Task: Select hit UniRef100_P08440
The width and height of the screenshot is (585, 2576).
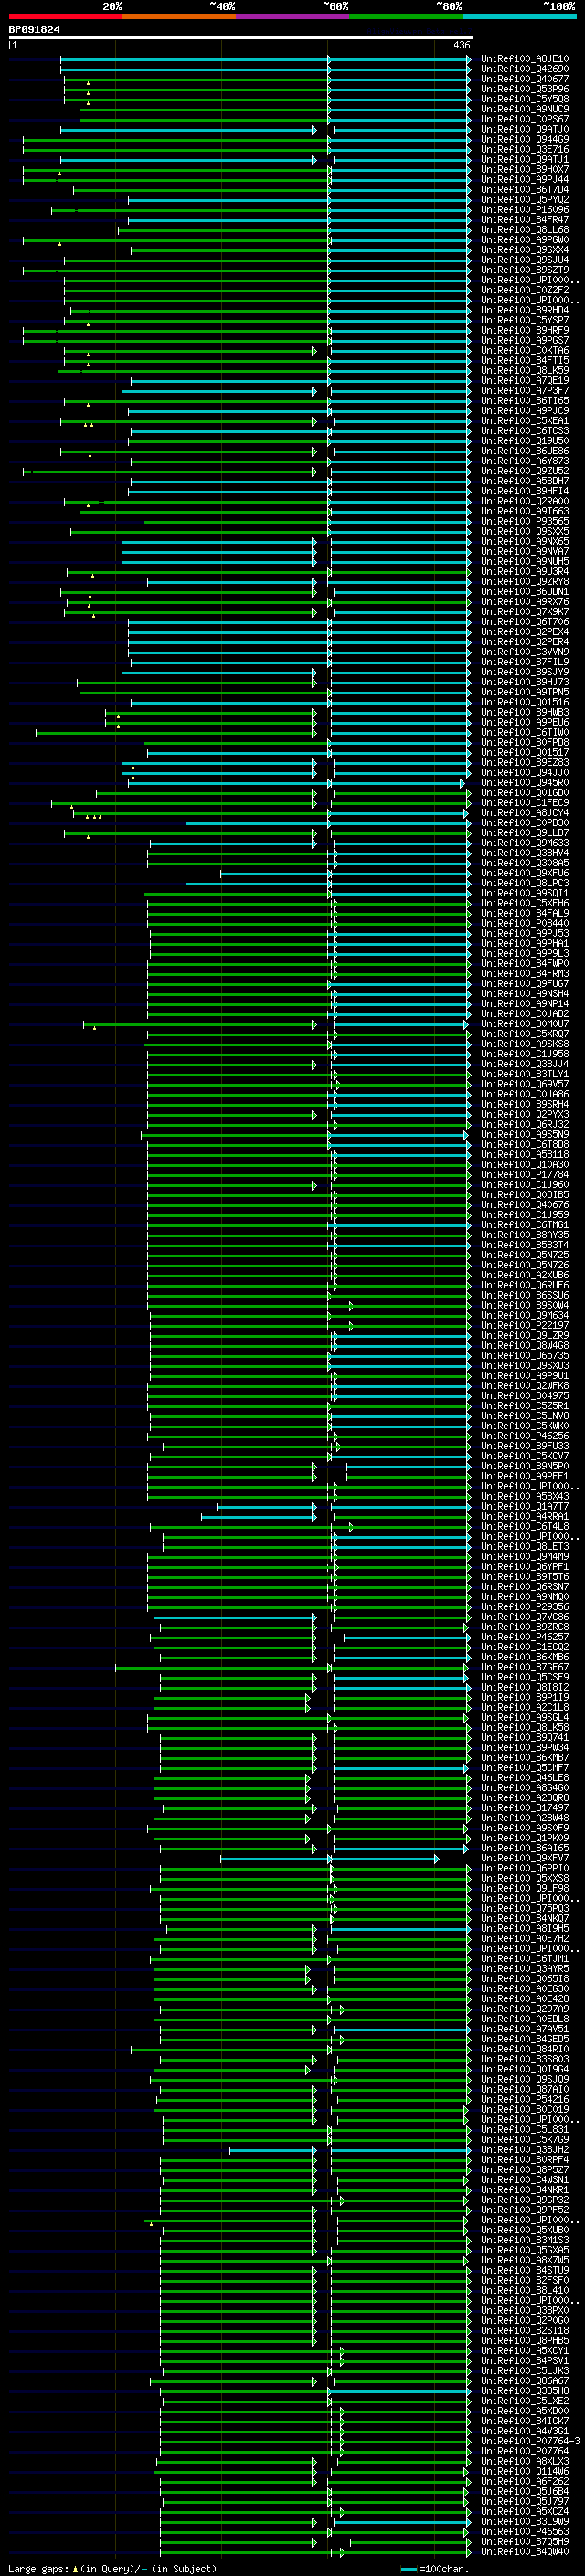Action: tap(525, 924)
